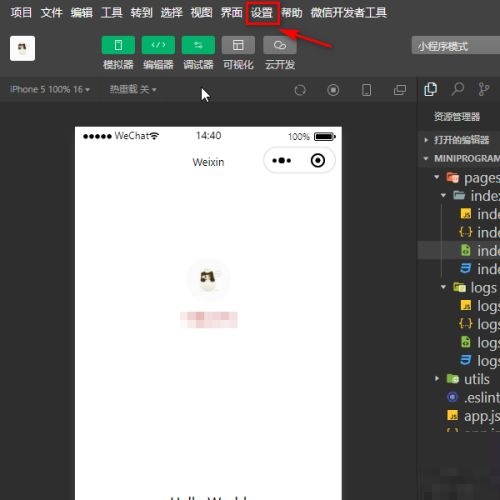Open the 热重载 关 hot reload dropdown
The width and height of the screenshot is (500, 500).
coord(133,89)
